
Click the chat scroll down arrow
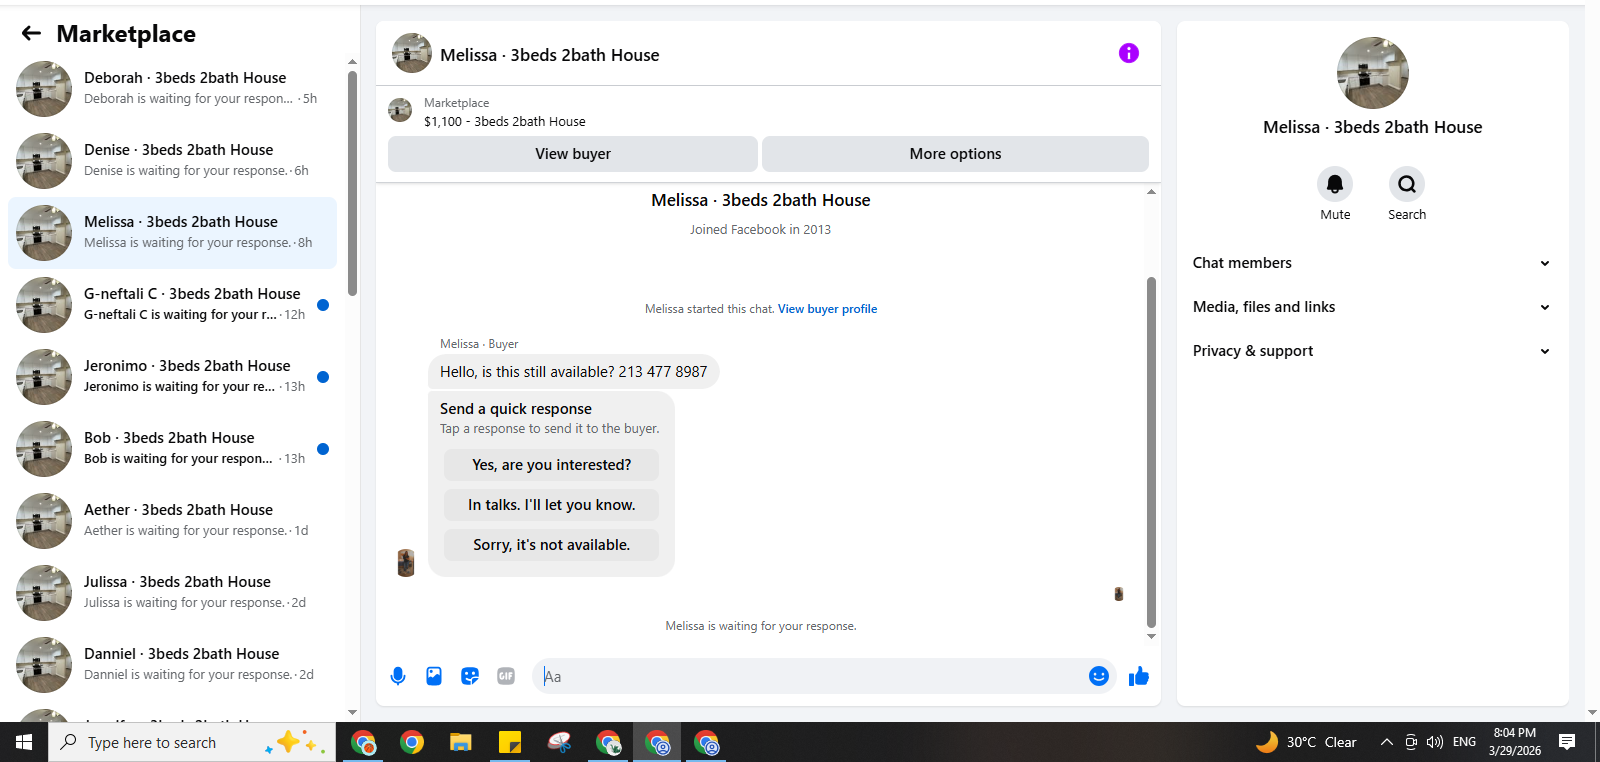(x=1151, y=636)
